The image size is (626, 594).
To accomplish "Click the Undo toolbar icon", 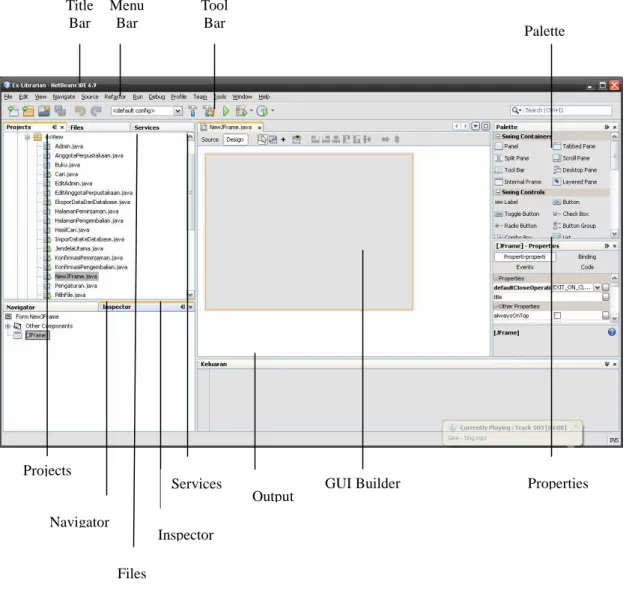I will point(80,111).
